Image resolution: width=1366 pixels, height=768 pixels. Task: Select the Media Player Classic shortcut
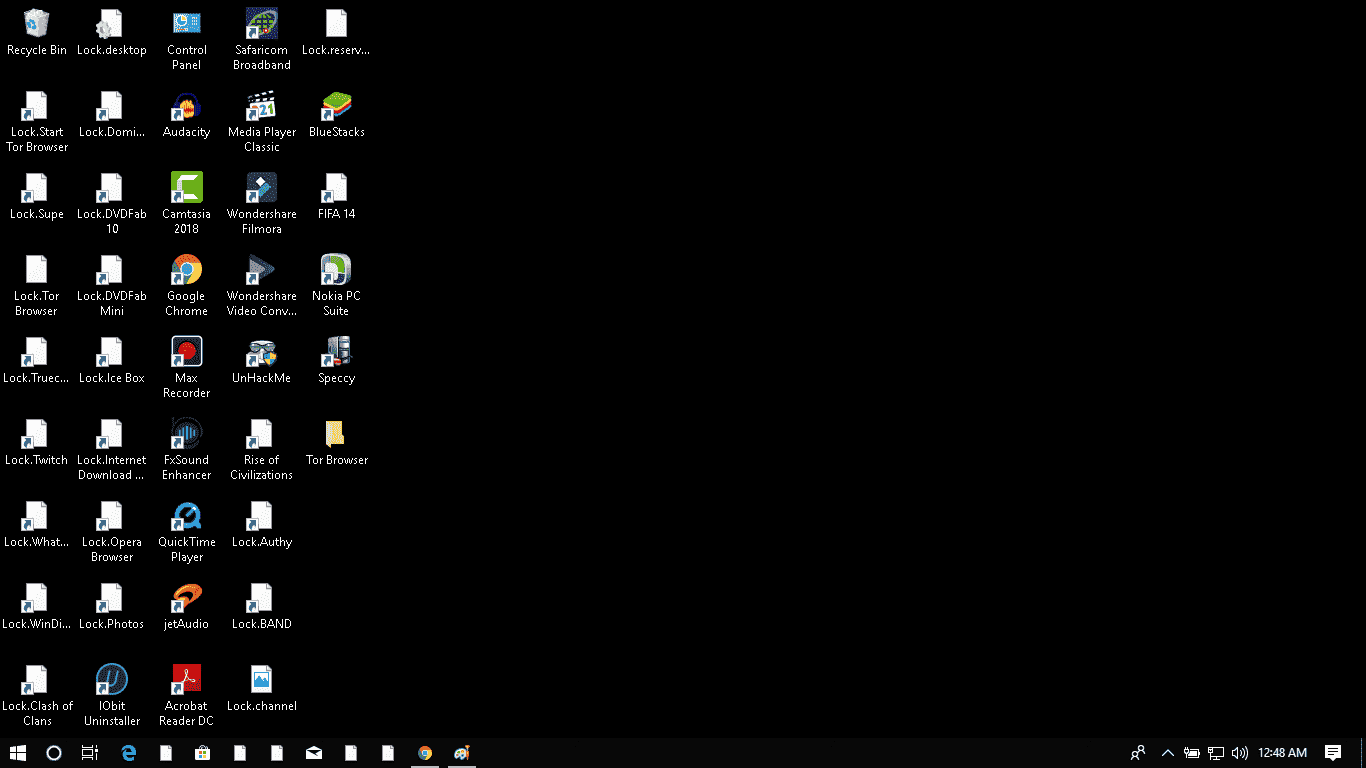pyautogui.click(x=262, y=122)
